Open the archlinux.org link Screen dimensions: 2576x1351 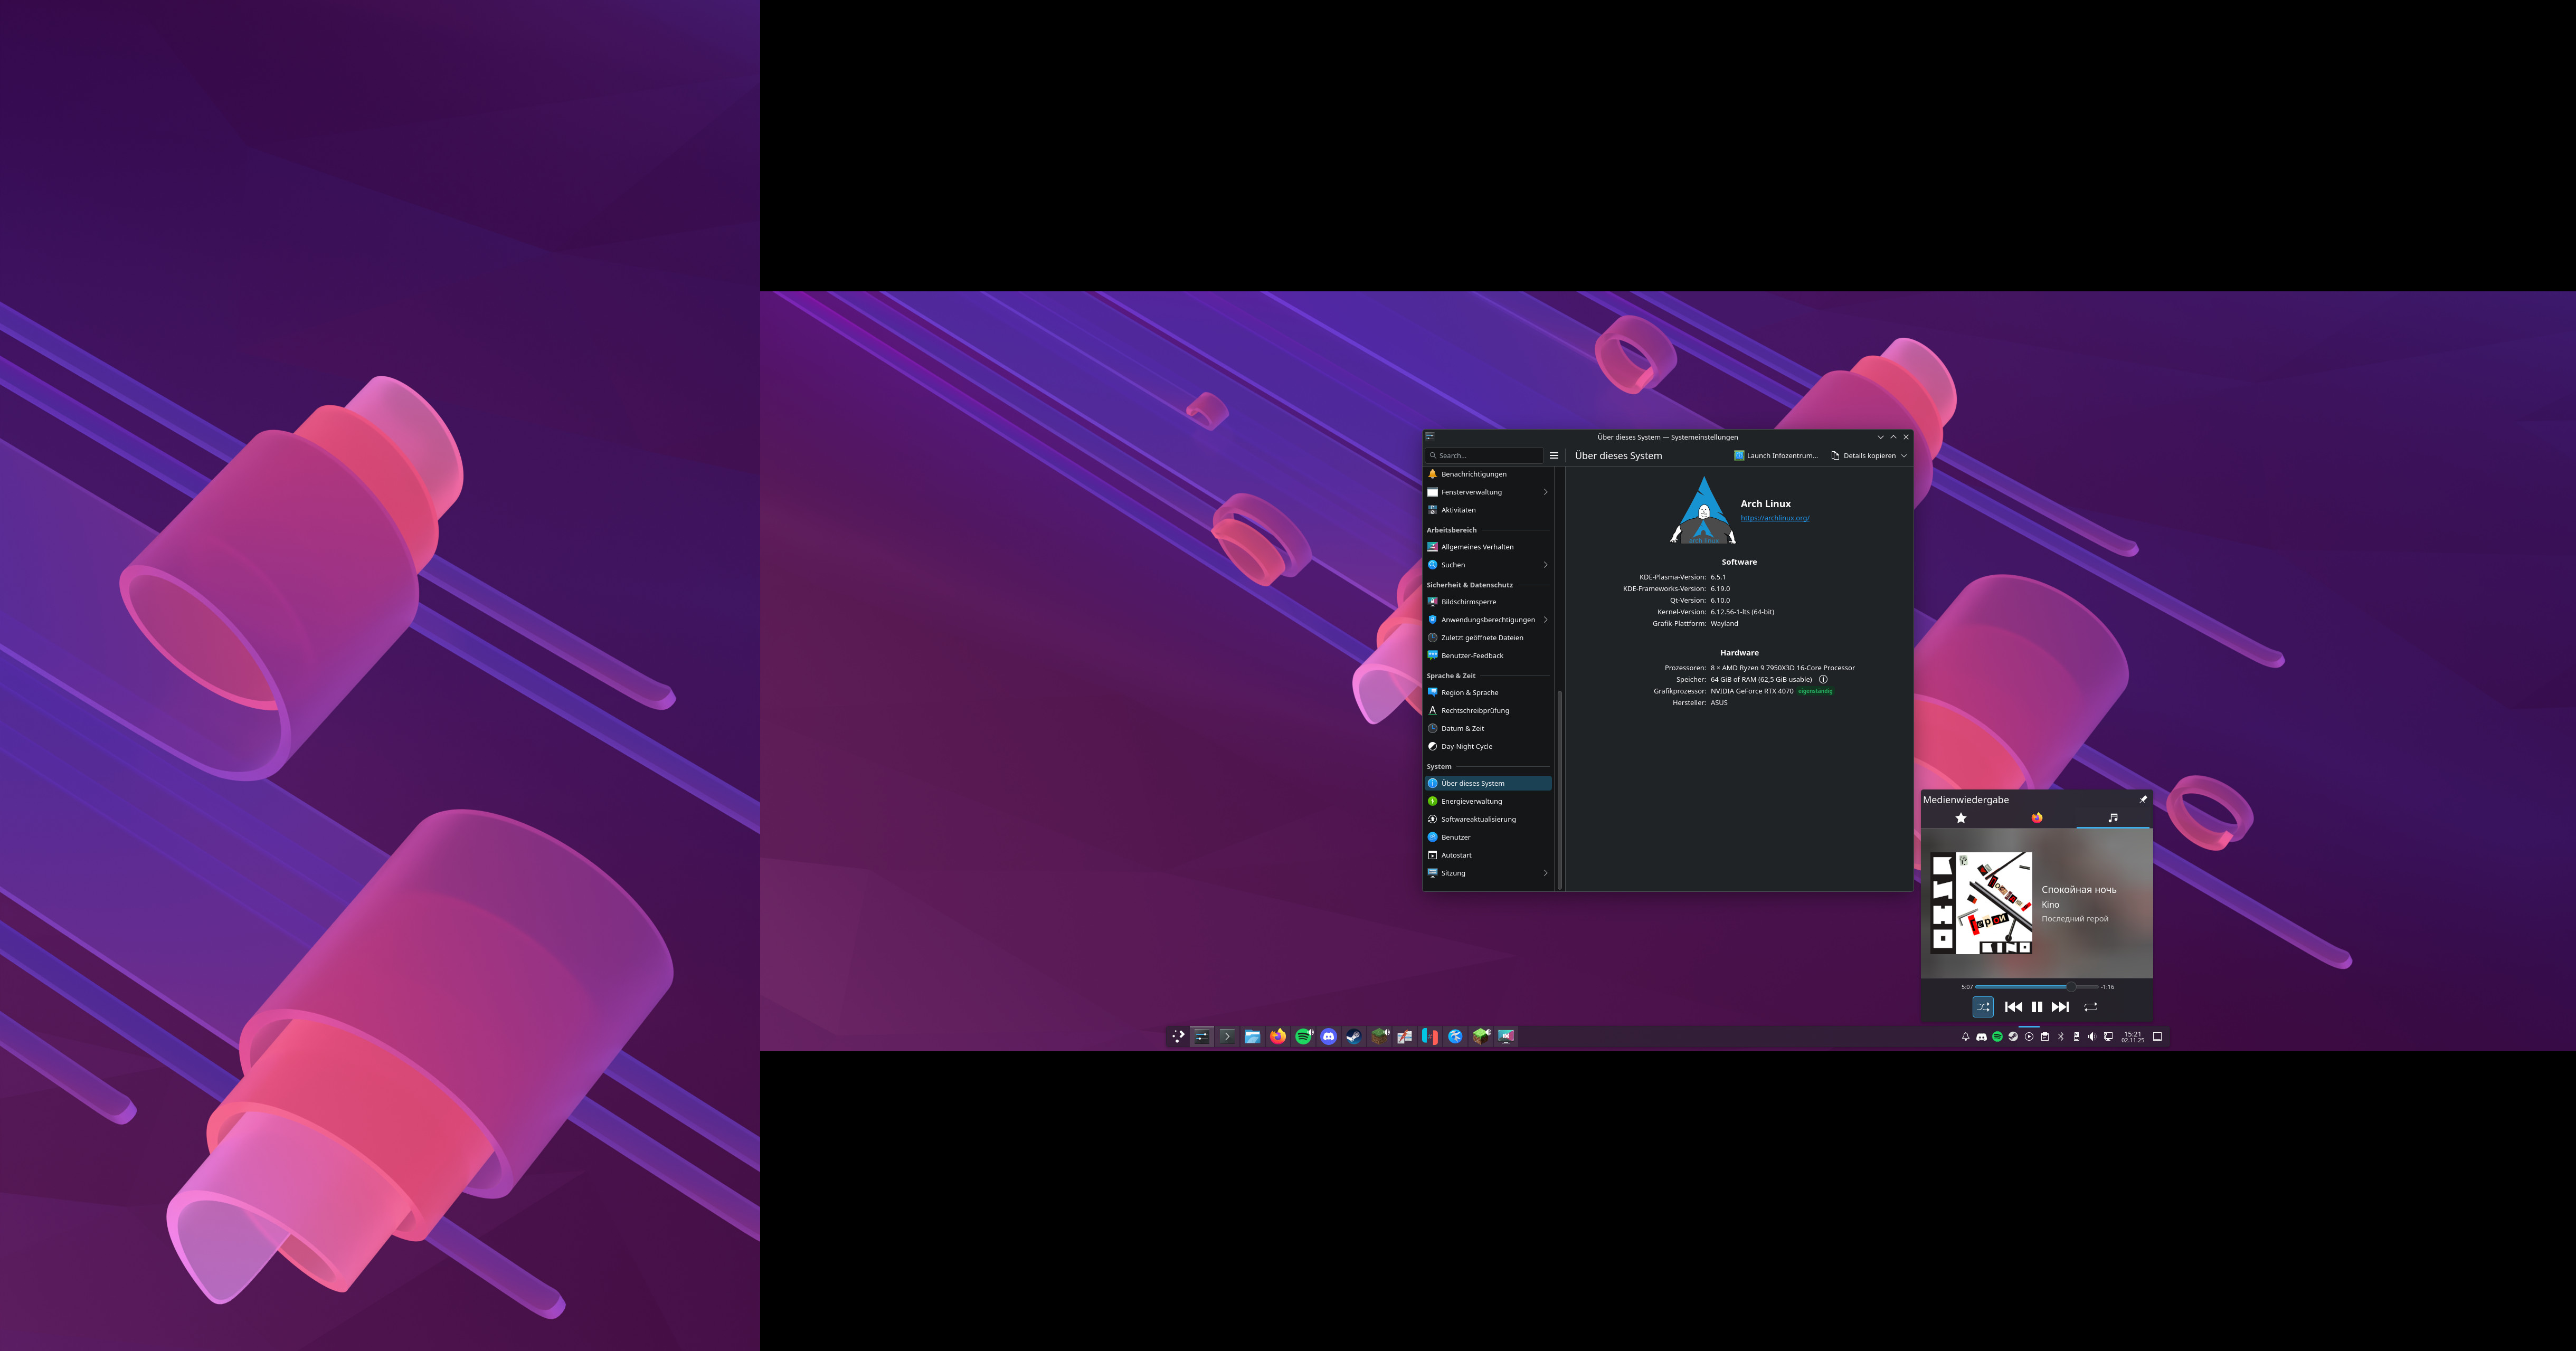point(1774,518)
